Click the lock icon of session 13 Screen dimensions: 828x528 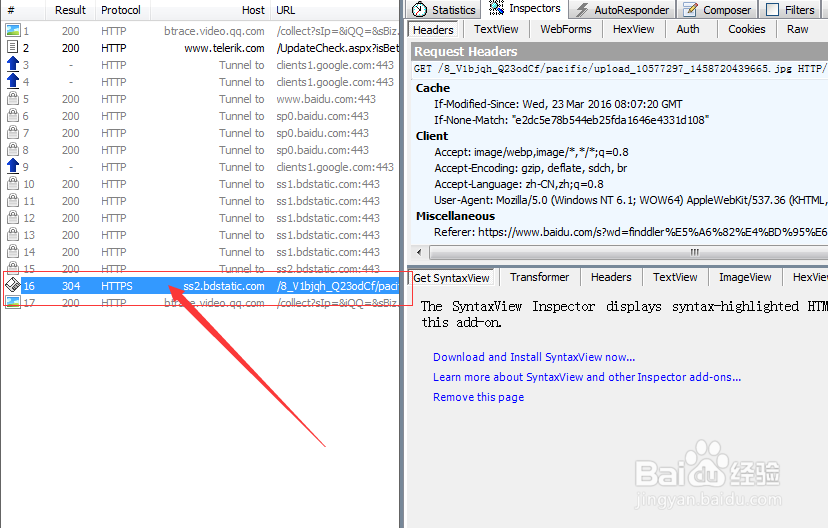(13, 234)
